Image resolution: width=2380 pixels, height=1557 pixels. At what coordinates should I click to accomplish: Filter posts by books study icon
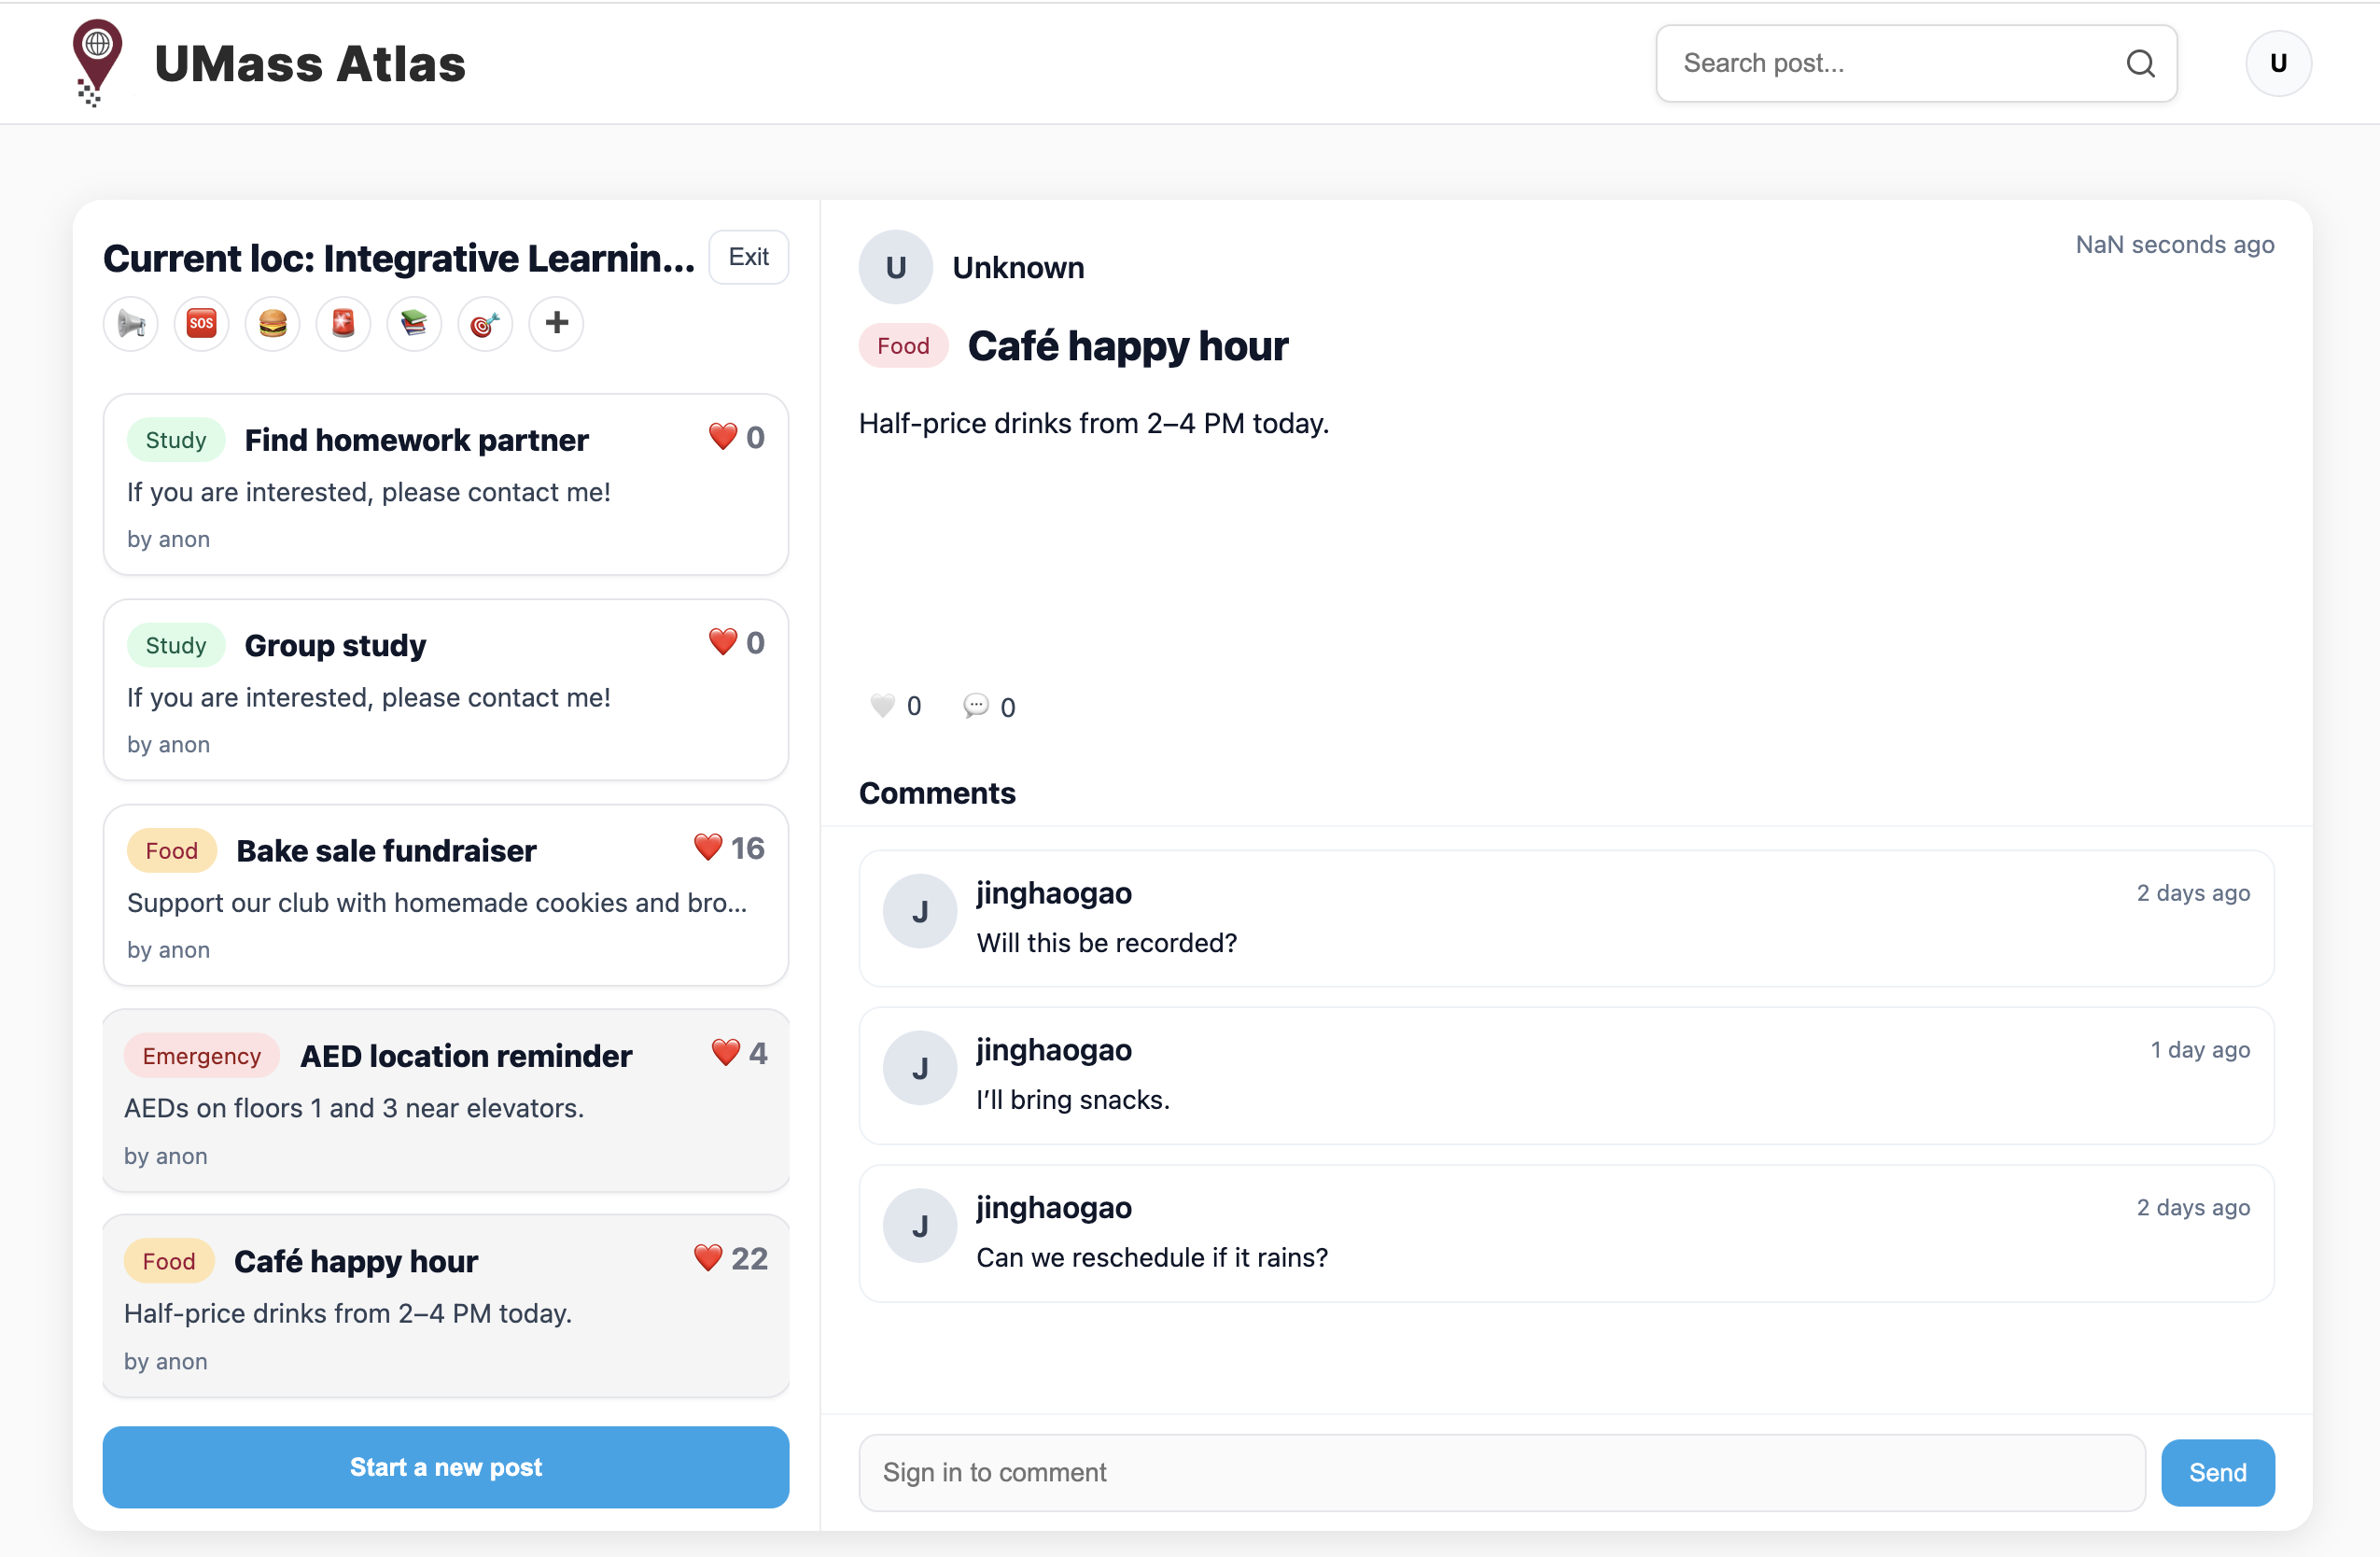point(414,324)
